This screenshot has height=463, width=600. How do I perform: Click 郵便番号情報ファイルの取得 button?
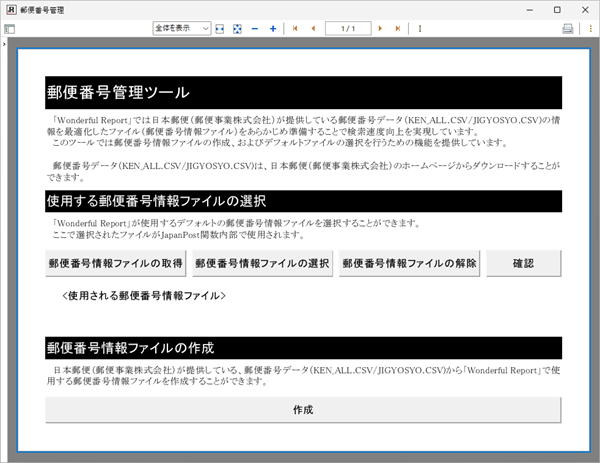[x=116, y=263]
